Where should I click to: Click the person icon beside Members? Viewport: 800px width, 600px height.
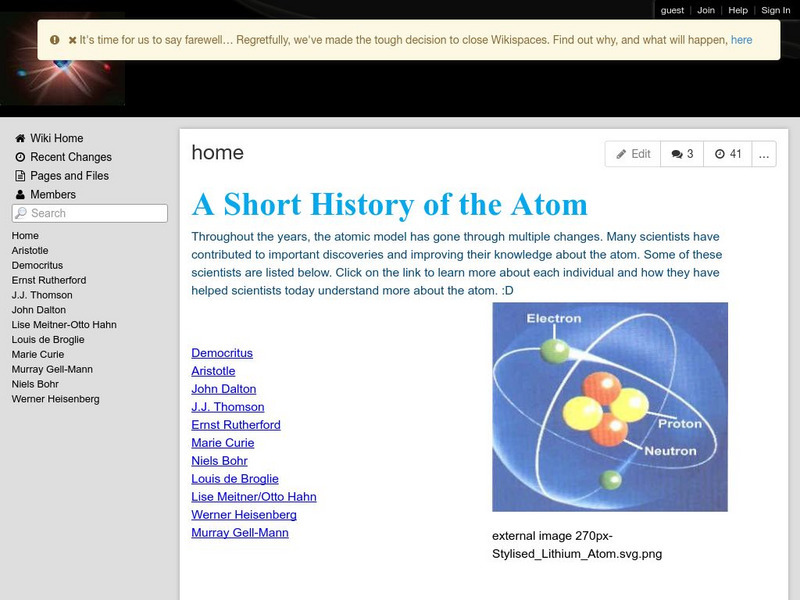point(20,194)
